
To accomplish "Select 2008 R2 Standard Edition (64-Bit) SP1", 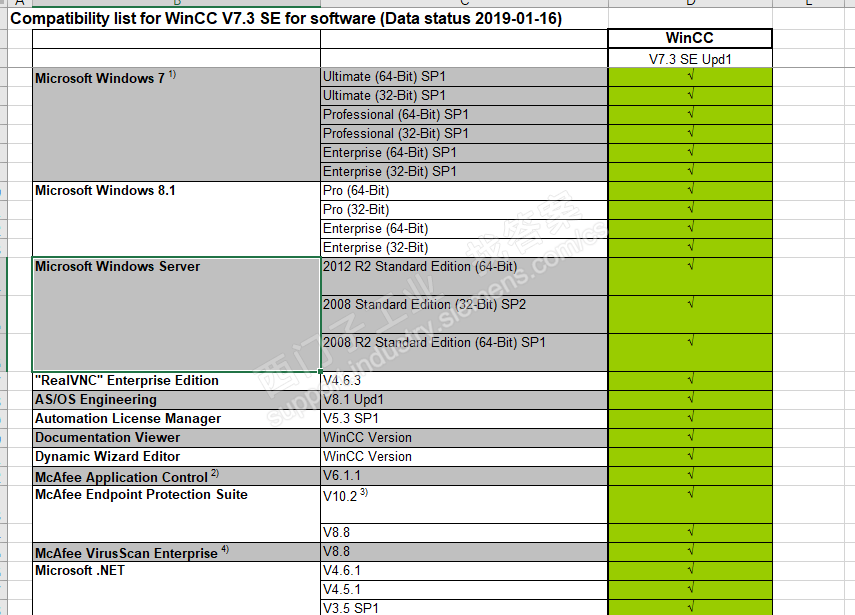I will [x=464, y=352].
